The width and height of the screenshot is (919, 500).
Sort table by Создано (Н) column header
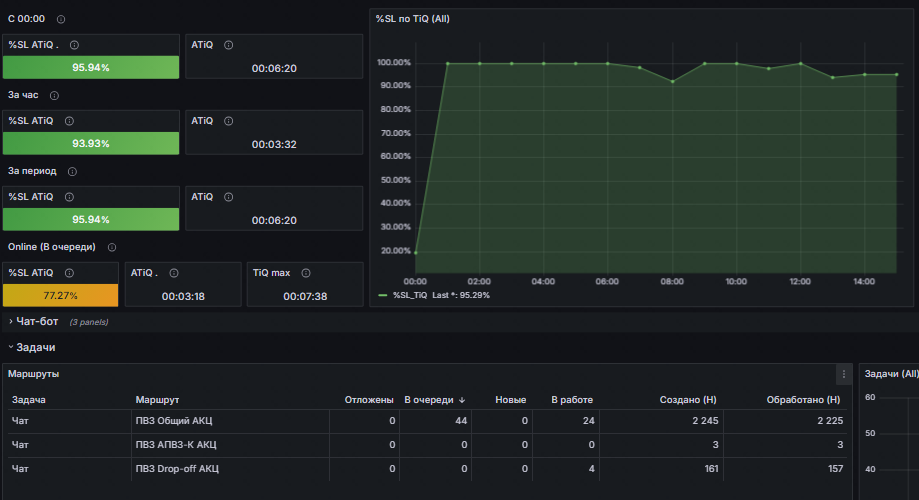(x=688, y=400)
